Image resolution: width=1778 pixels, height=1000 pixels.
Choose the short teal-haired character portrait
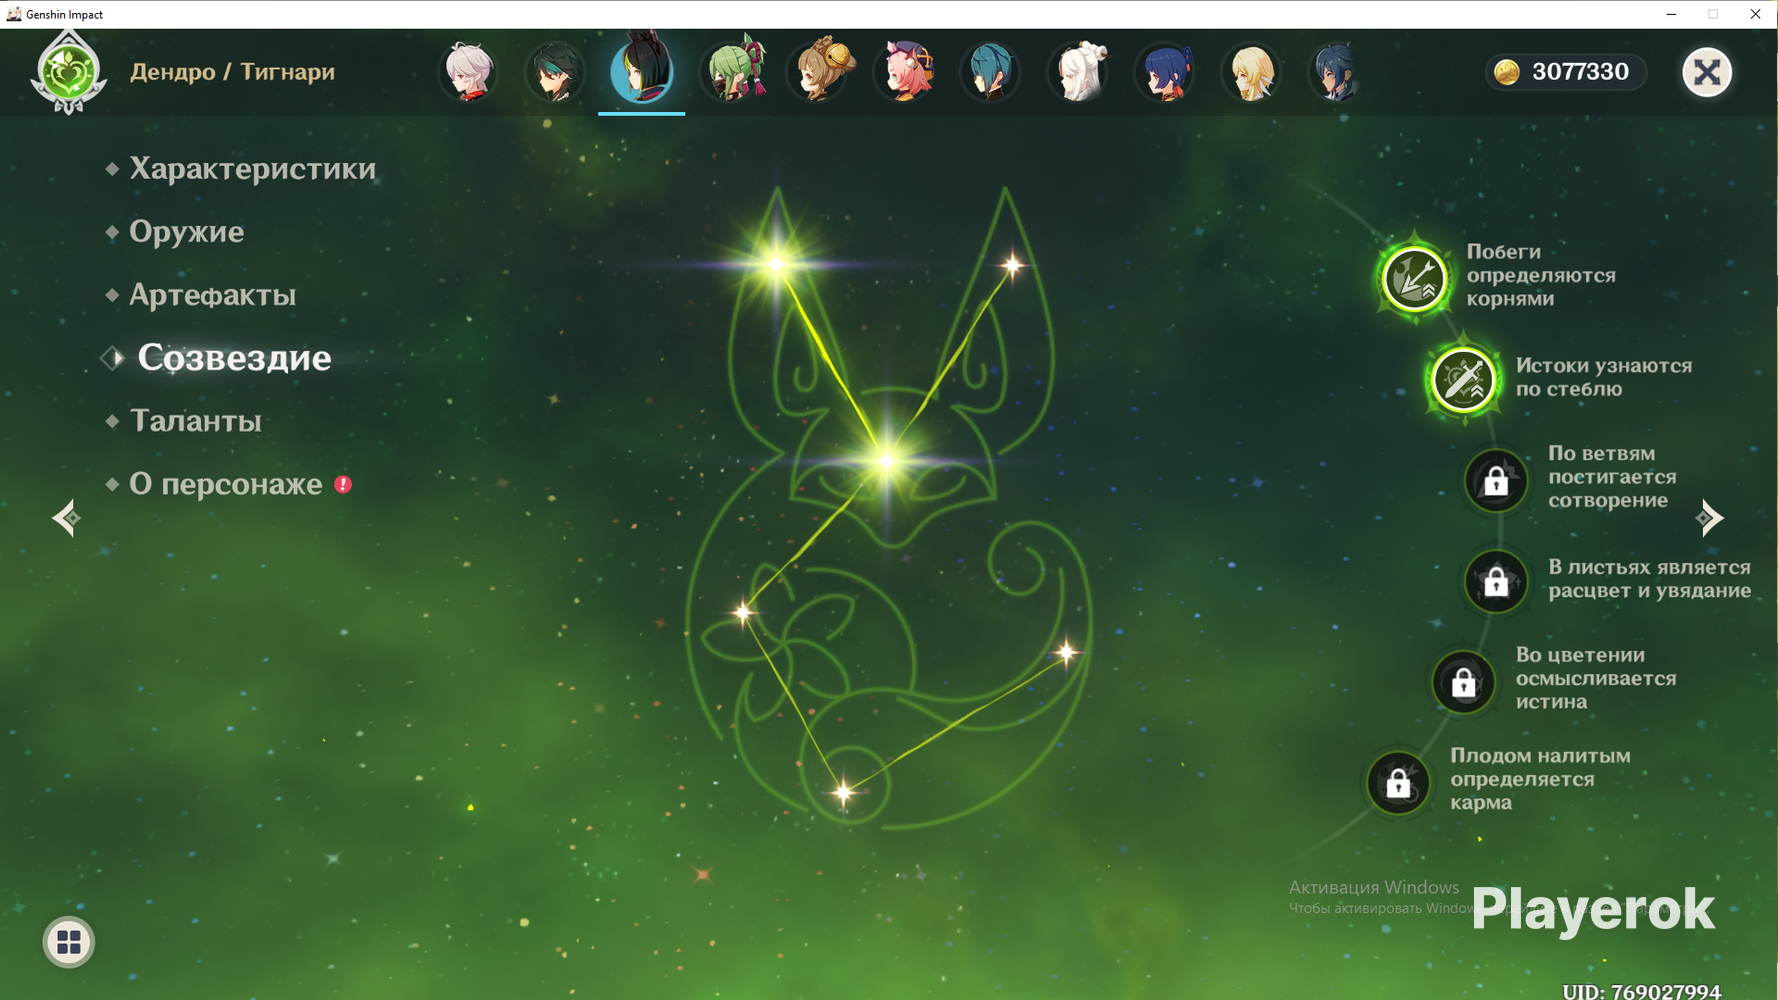990,72
